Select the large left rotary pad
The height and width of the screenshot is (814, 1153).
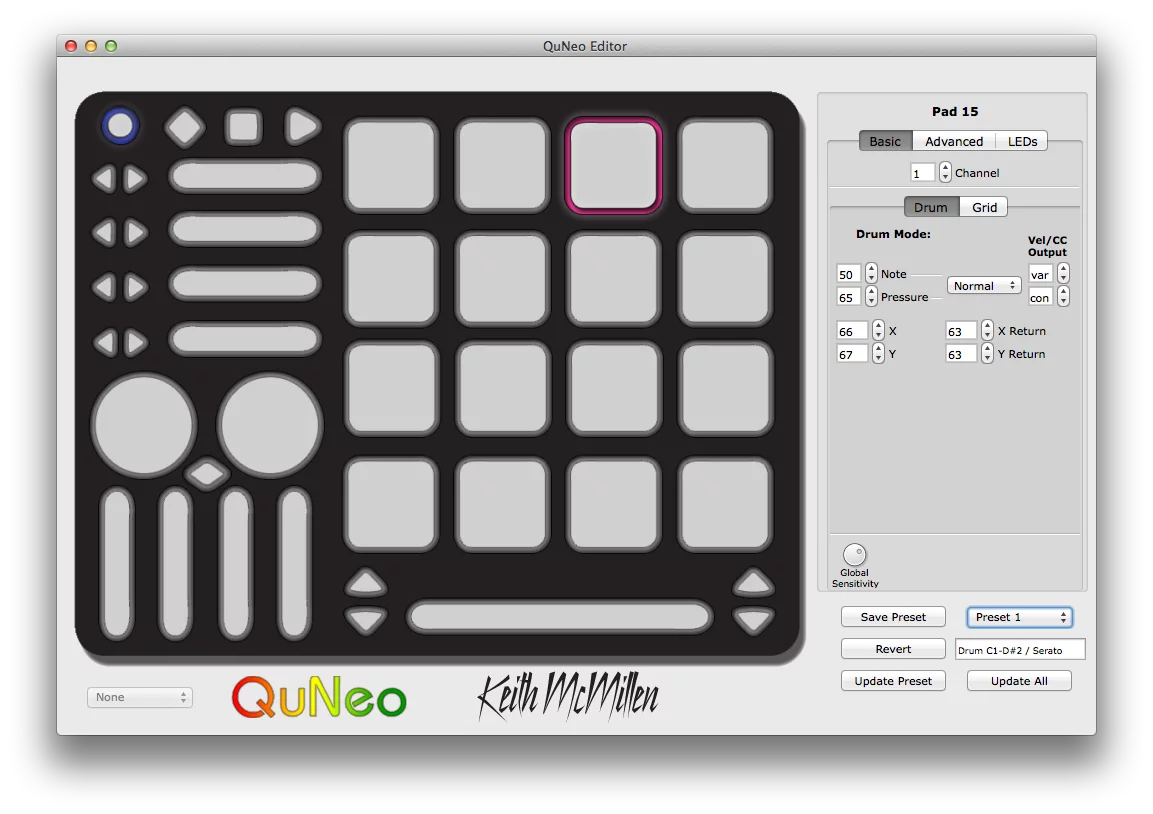pyautogui.click(x=144, y=425)
